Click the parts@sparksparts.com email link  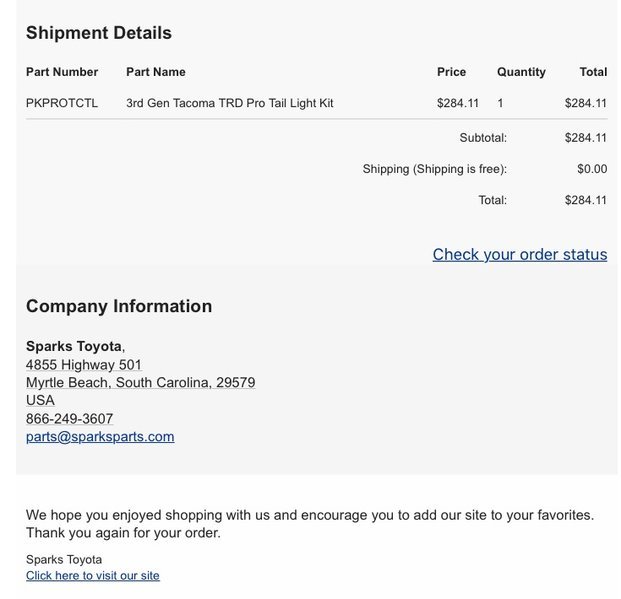[100, 437]
